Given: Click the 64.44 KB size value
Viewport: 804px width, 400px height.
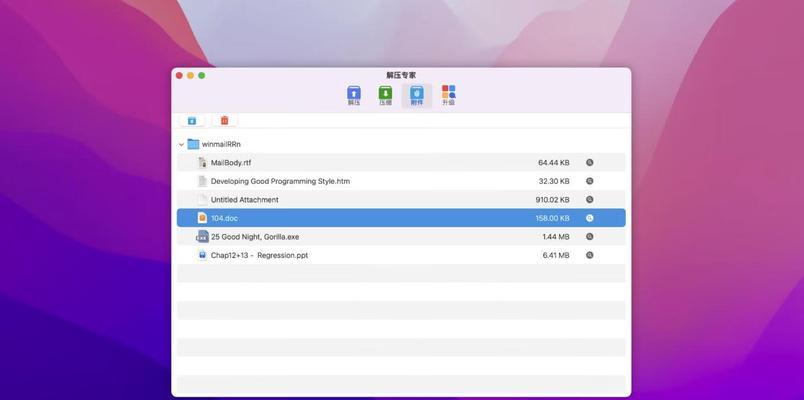Looking at the screenshot, I should pyautogui.click(x=554, y=163).
